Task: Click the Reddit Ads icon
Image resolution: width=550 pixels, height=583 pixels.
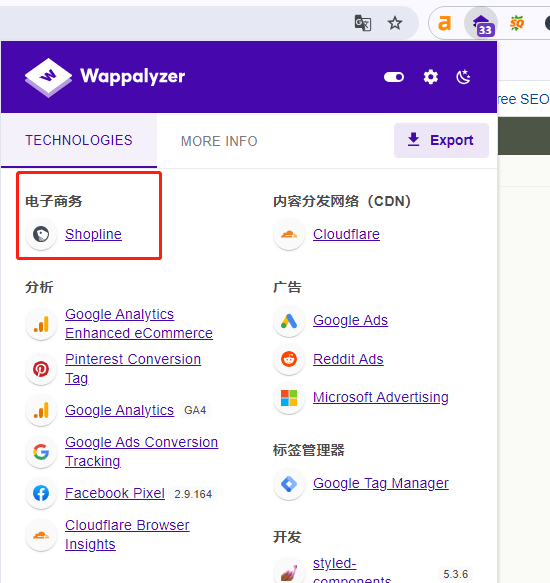Action: click(289, 359)
